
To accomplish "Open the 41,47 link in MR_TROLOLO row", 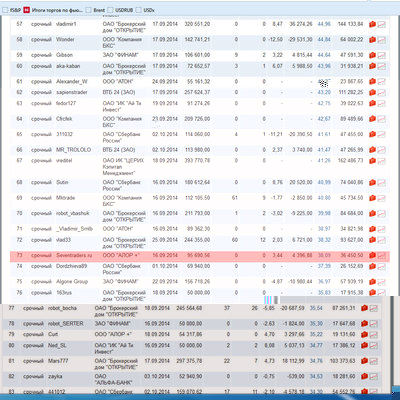I will 324,150.
